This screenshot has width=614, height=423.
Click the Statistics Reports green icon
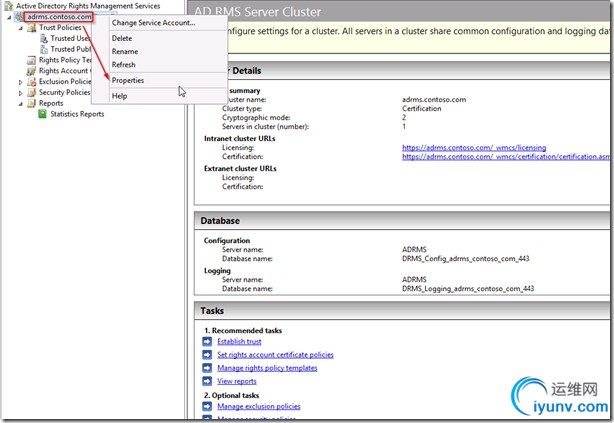[x=42, y=114]
